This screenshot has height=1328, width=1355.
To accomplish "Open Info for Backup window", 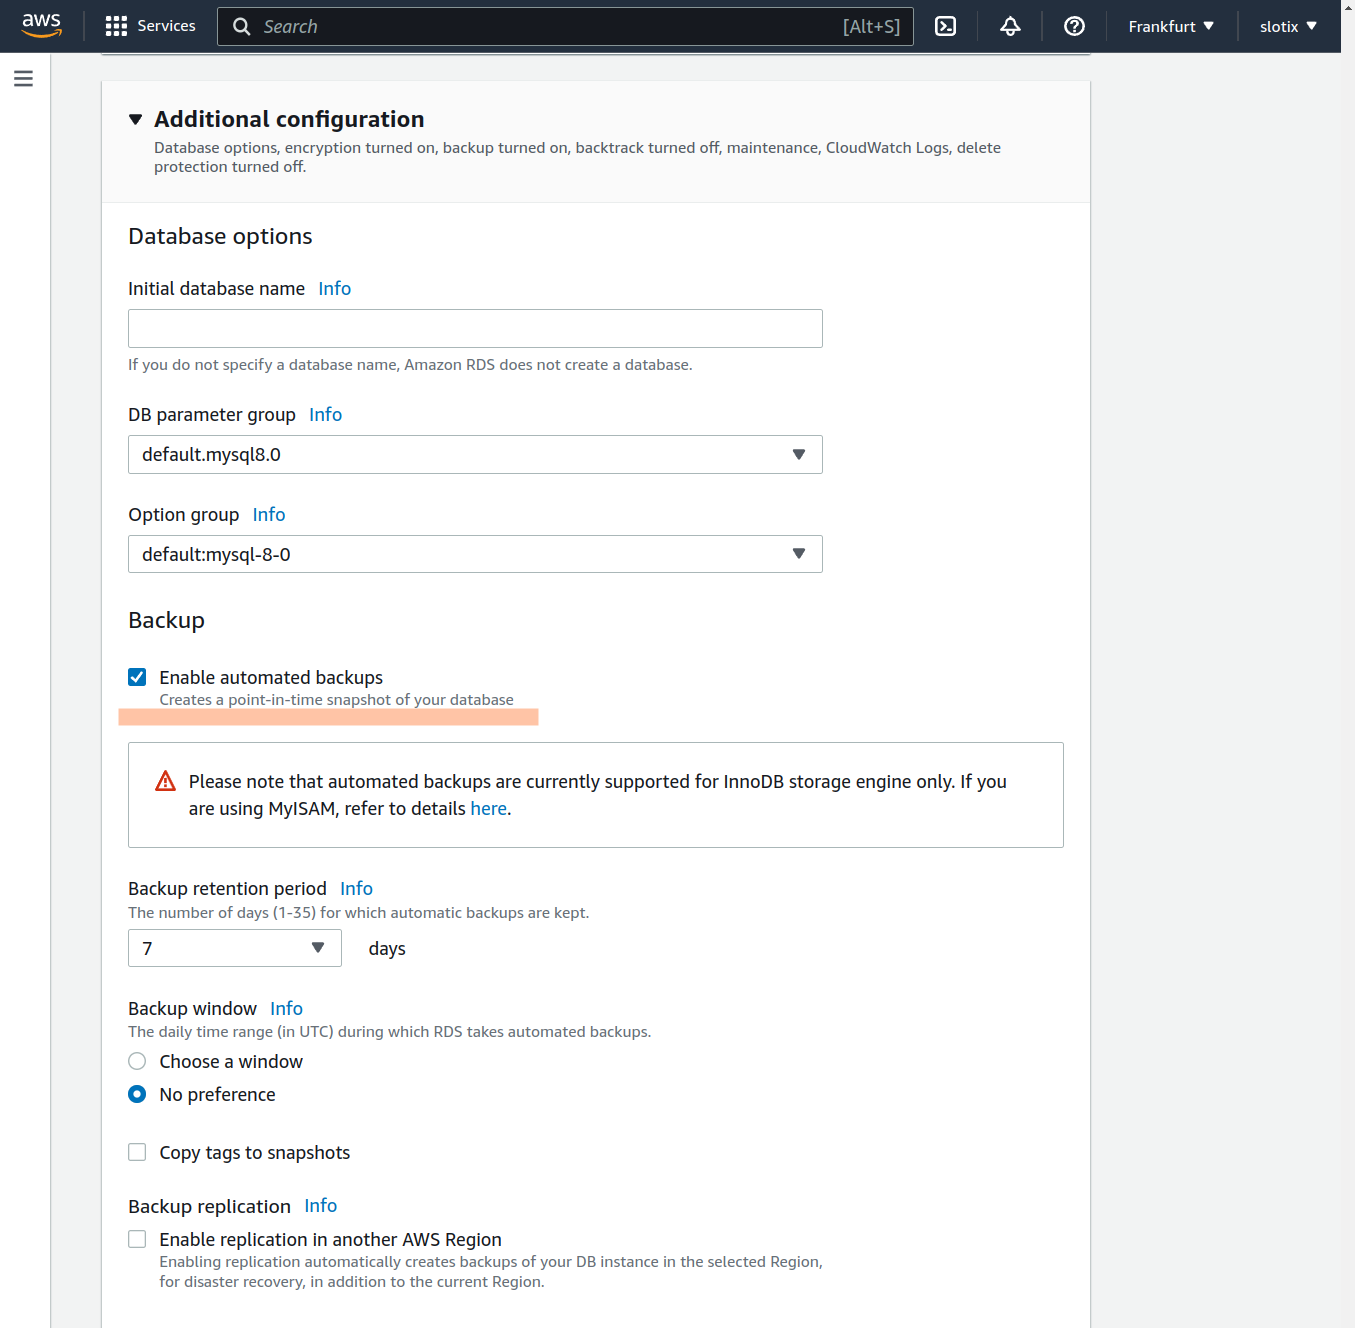I will [x=286, y=1008].
